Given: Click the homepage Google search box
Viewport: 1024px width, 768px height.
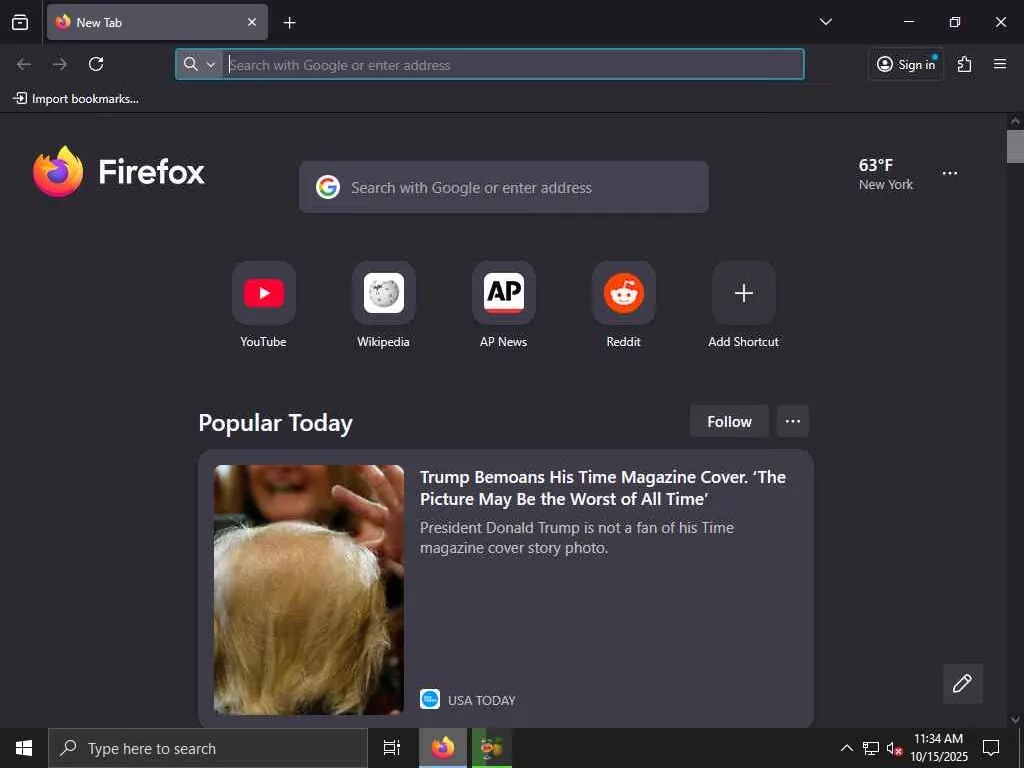Looking at the screenshot, I should [504, 187].
